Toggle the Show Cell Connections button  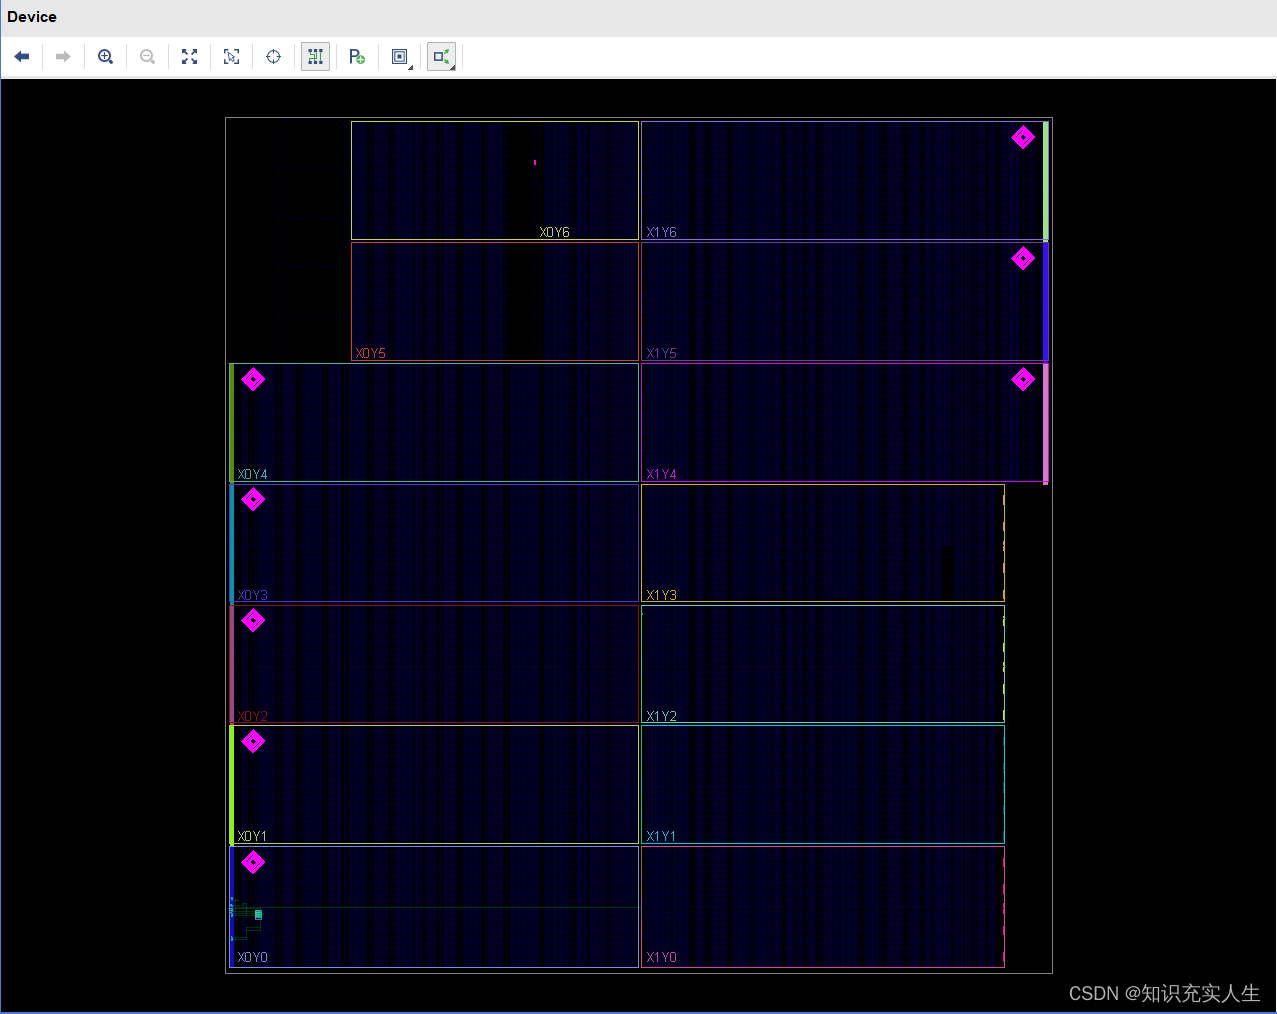441,57
